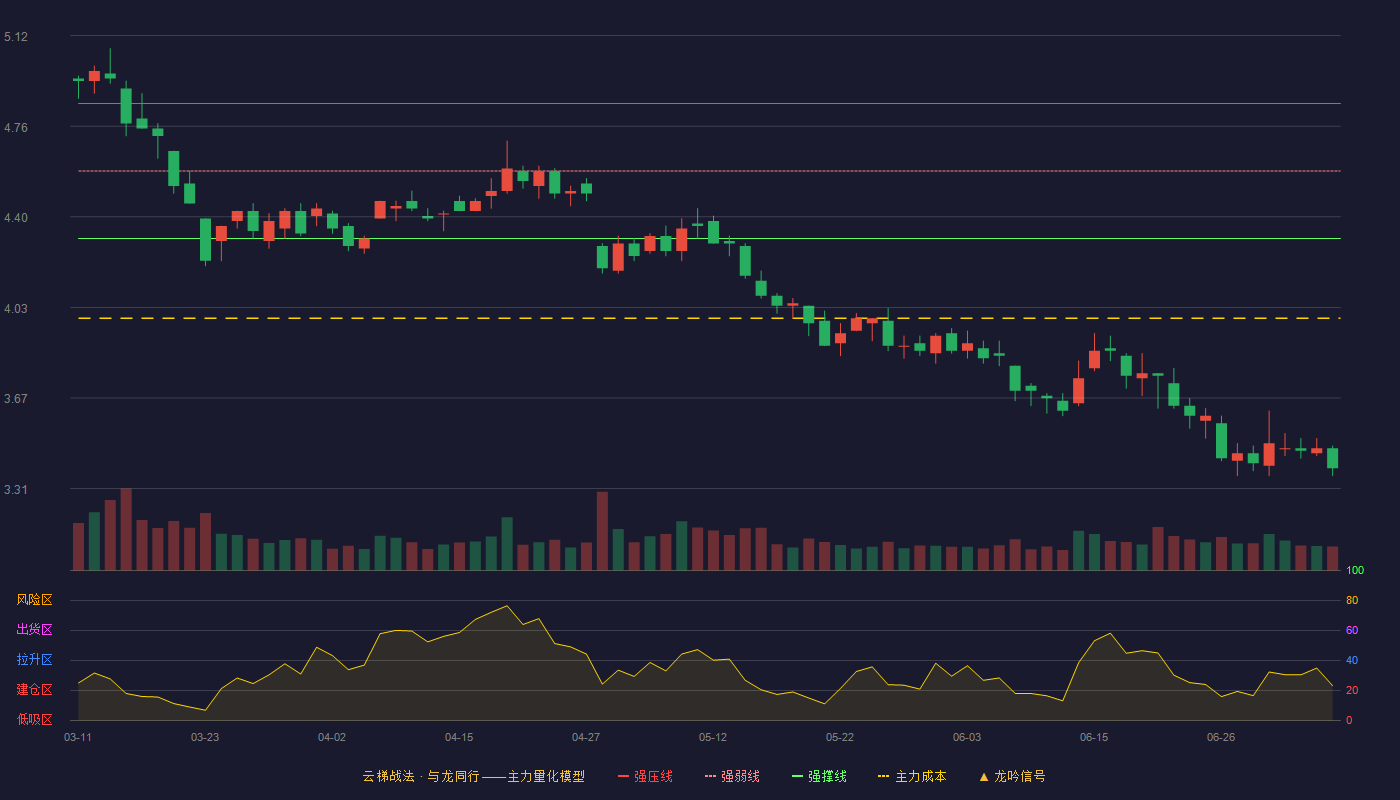This screenshot has width=1400, height=800.
Task: Click the 建仓区 zone label
Action: click(34, 690)
